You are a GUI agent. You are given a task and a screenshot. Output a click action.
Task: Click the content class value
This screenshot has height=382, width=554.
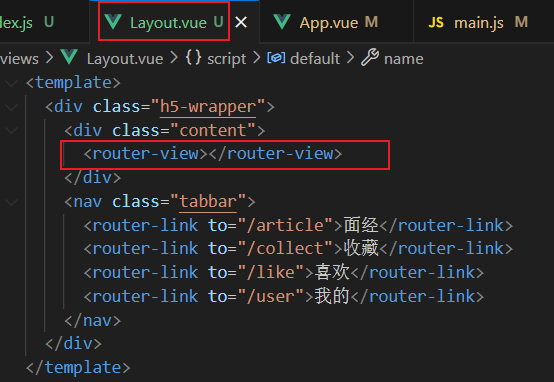[x=213, y=130]
